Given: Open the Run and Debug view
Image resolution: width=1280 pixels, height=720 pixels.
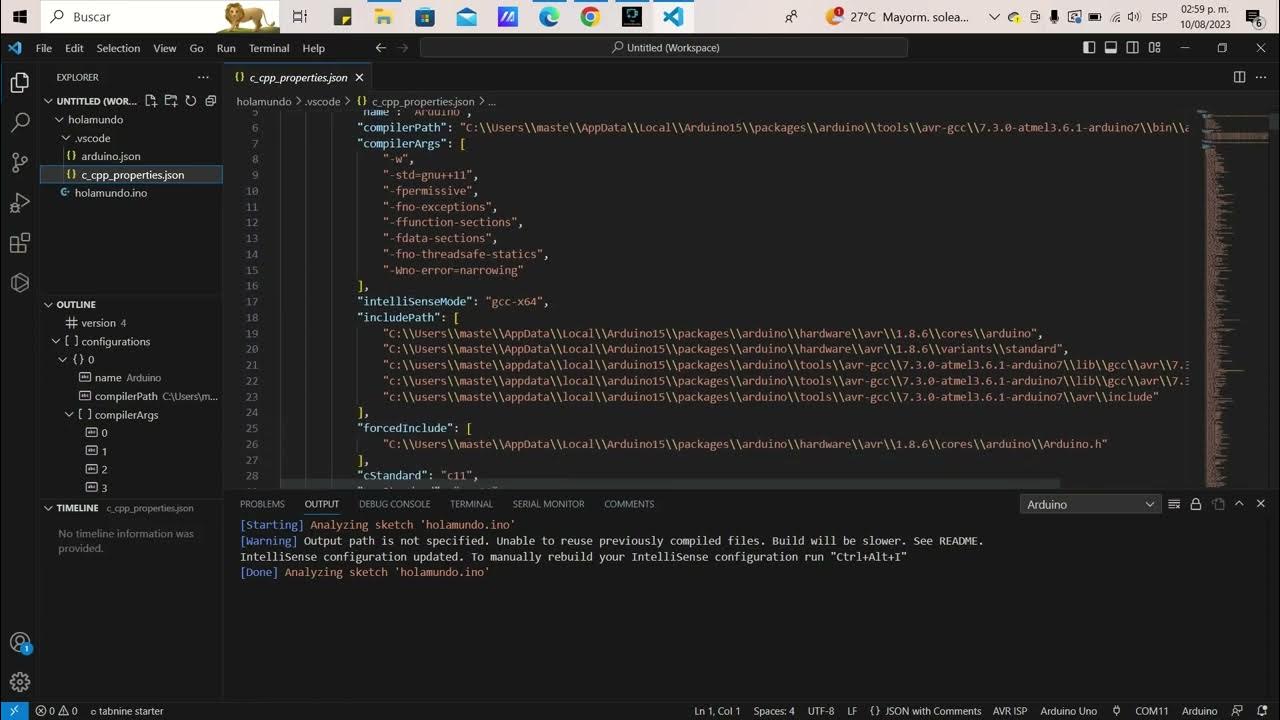Looking at the screenshot, I should tap(19, 203).
